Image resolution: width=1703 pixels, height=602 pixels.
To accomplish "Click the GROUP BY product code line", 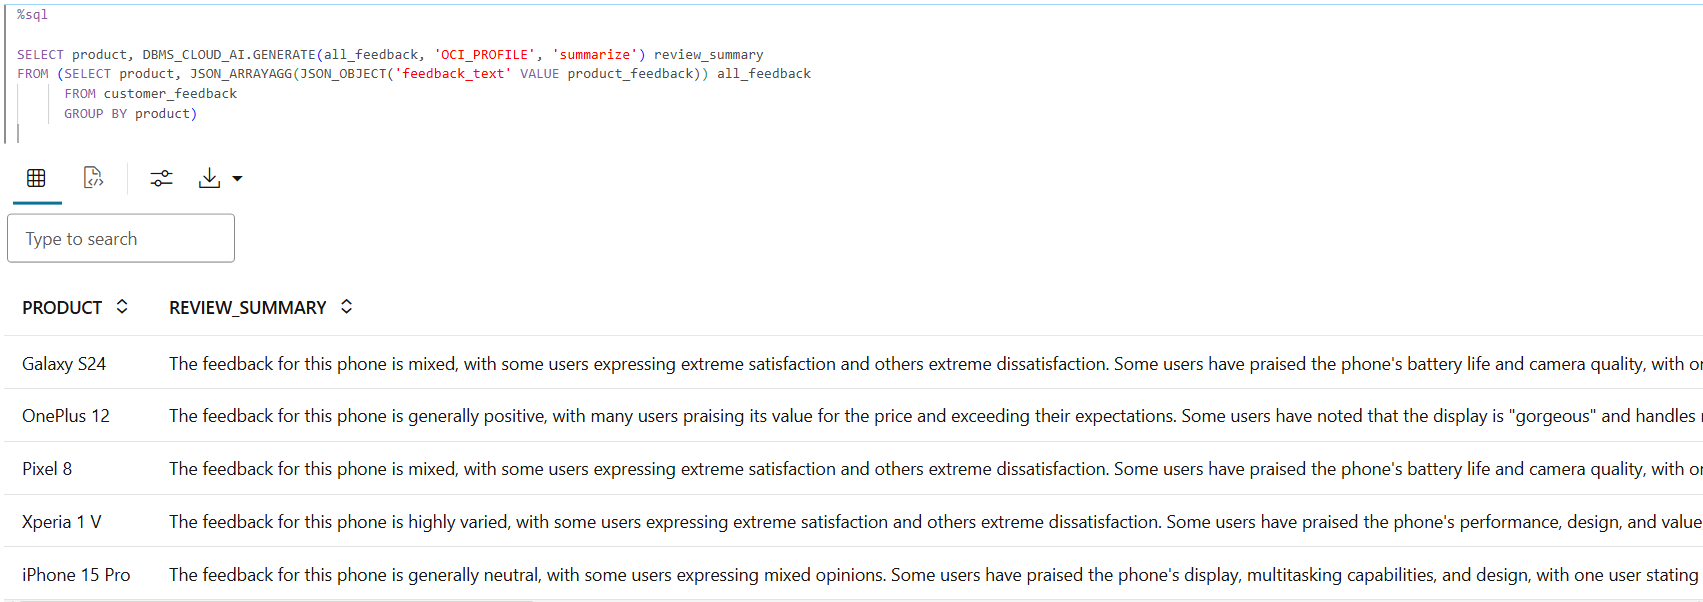I will (131, 114).
